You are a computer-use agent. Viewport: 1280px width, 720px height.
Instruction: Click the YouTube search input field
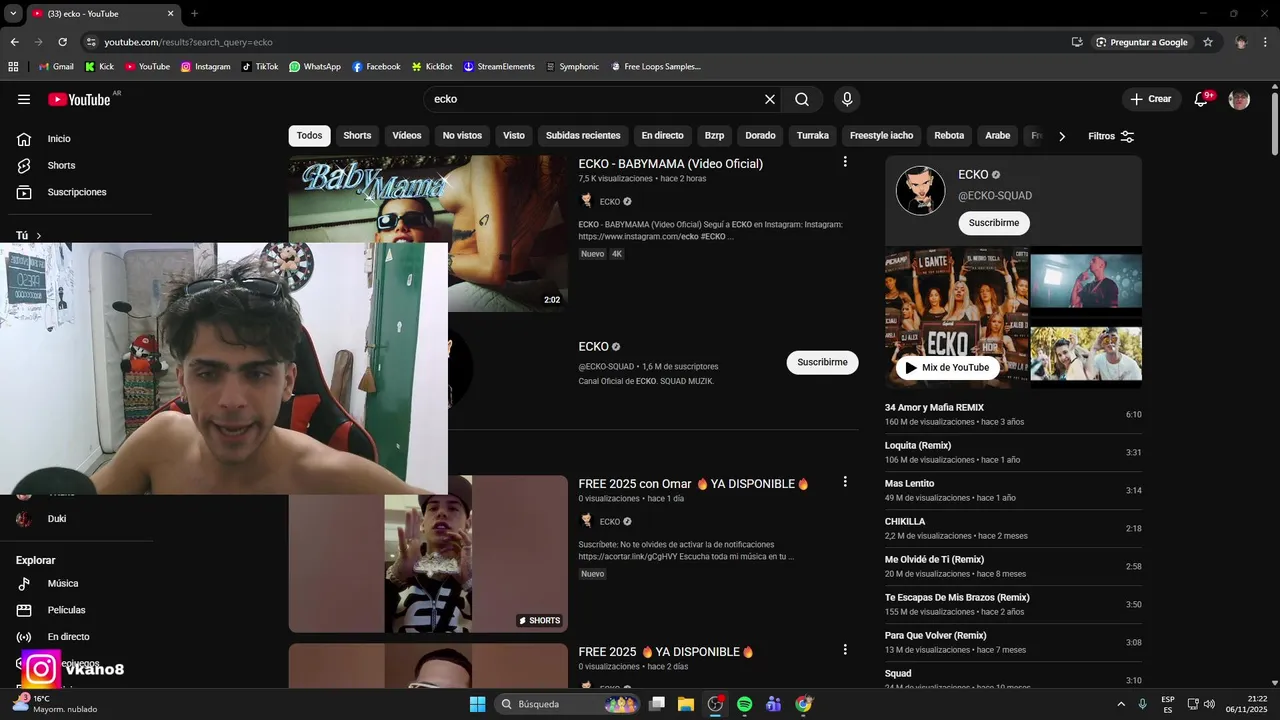595,99
